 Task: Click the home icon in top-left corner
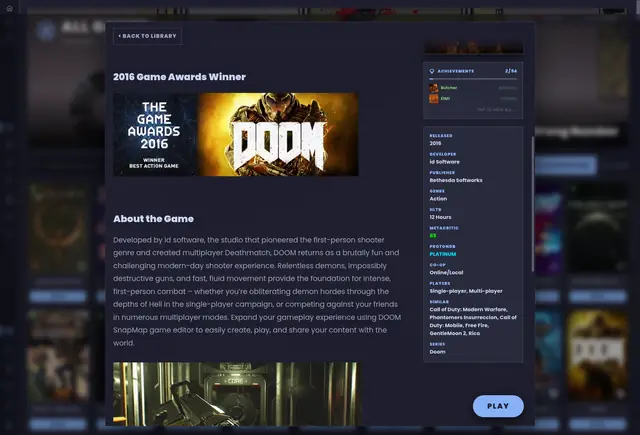click(9, 8)
